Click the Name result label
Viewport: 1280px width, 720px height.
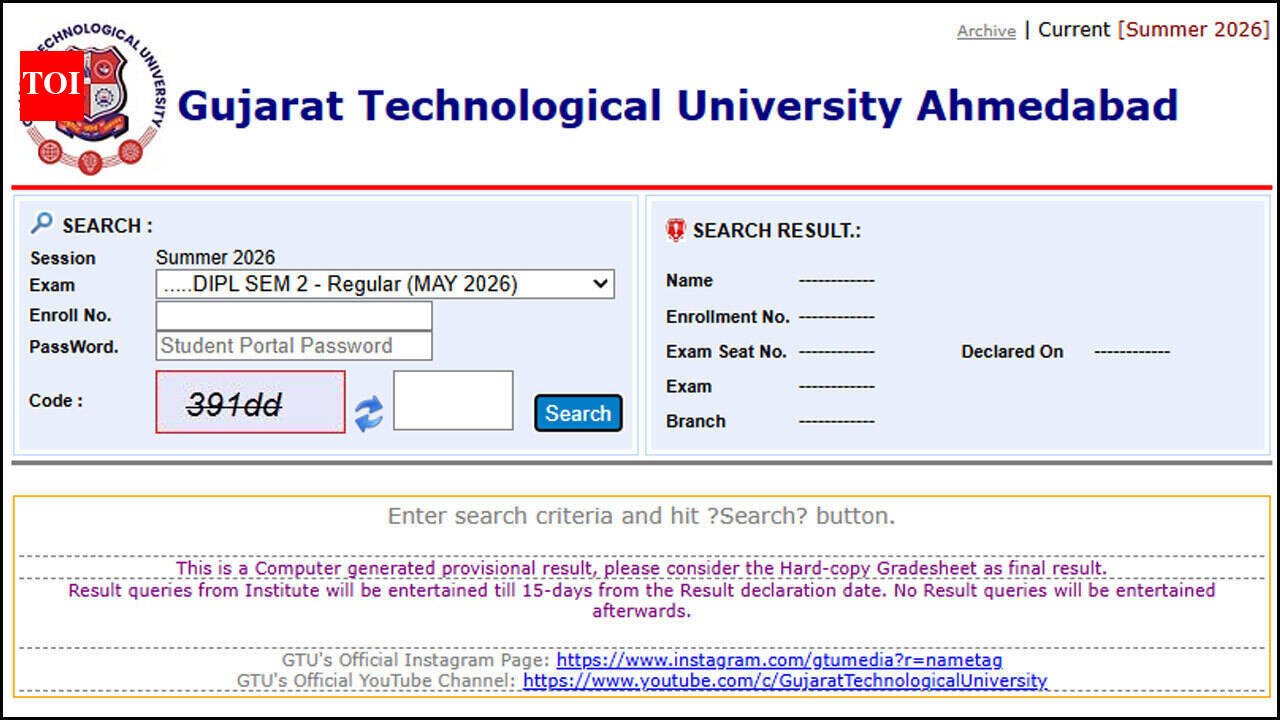(689, 281)
